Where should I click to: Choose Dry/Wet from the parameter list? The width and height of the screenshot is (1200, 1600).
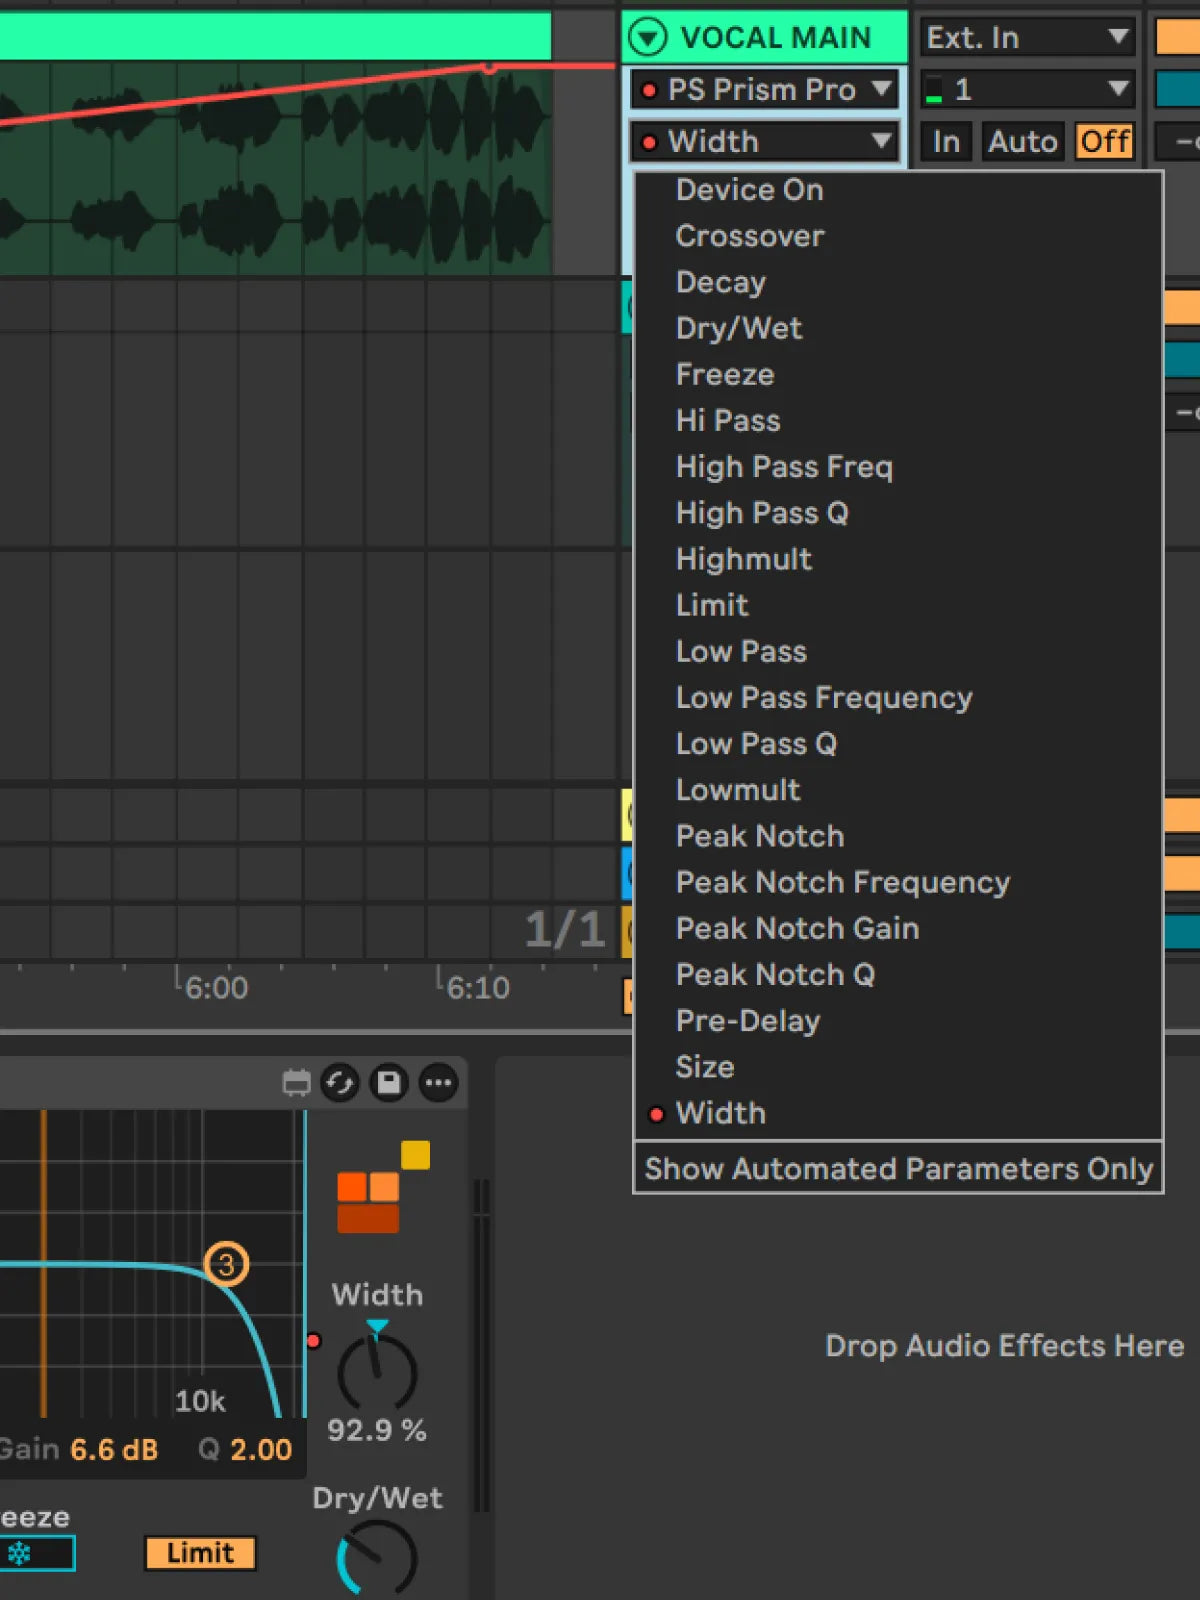tap(739, 328)
